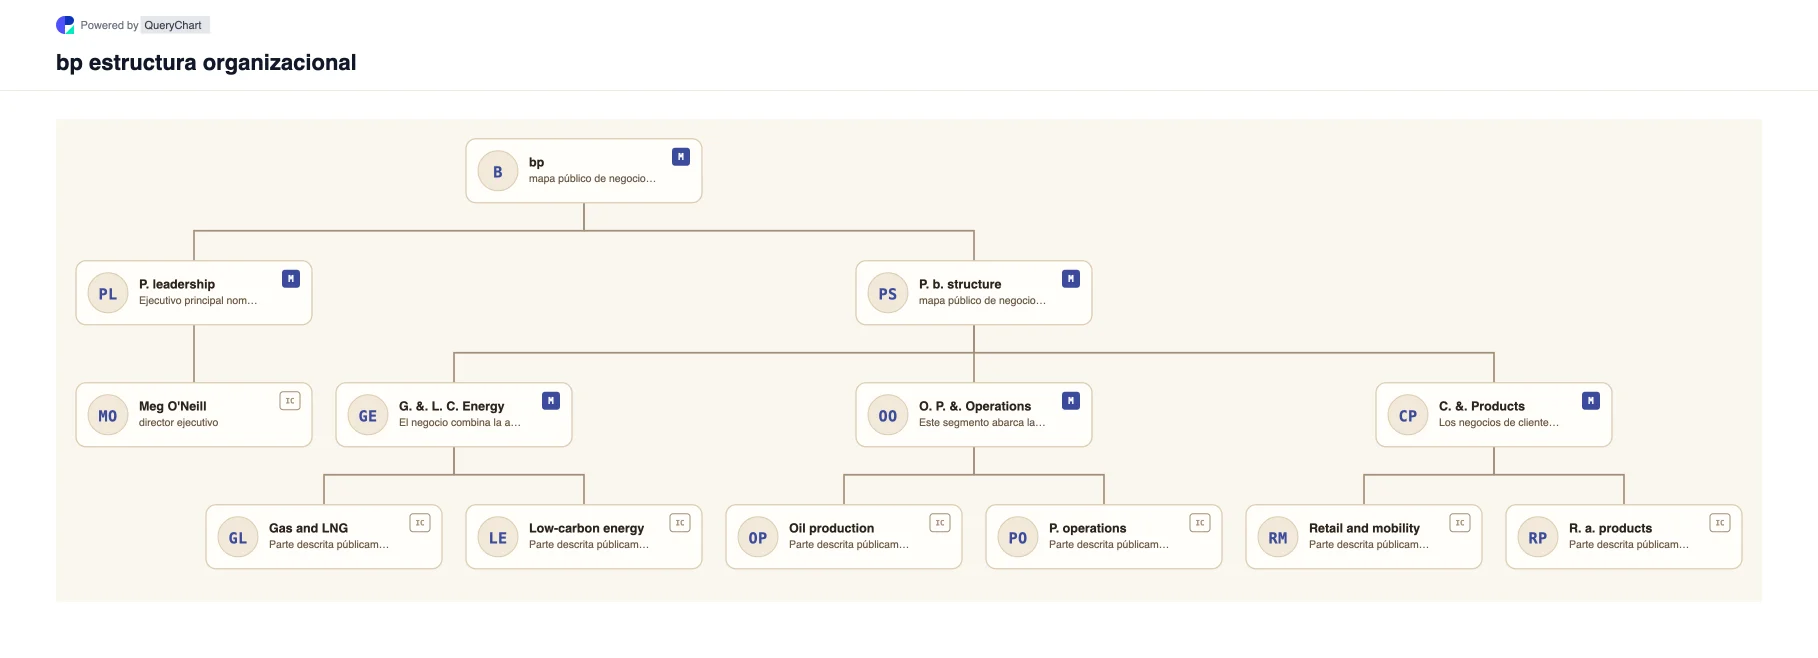The height and width of the screenshot is (658, 1818).
Task: Click IC badge on Low-carbon energy card
Action: pyautogui.click(x=680, y=523)
